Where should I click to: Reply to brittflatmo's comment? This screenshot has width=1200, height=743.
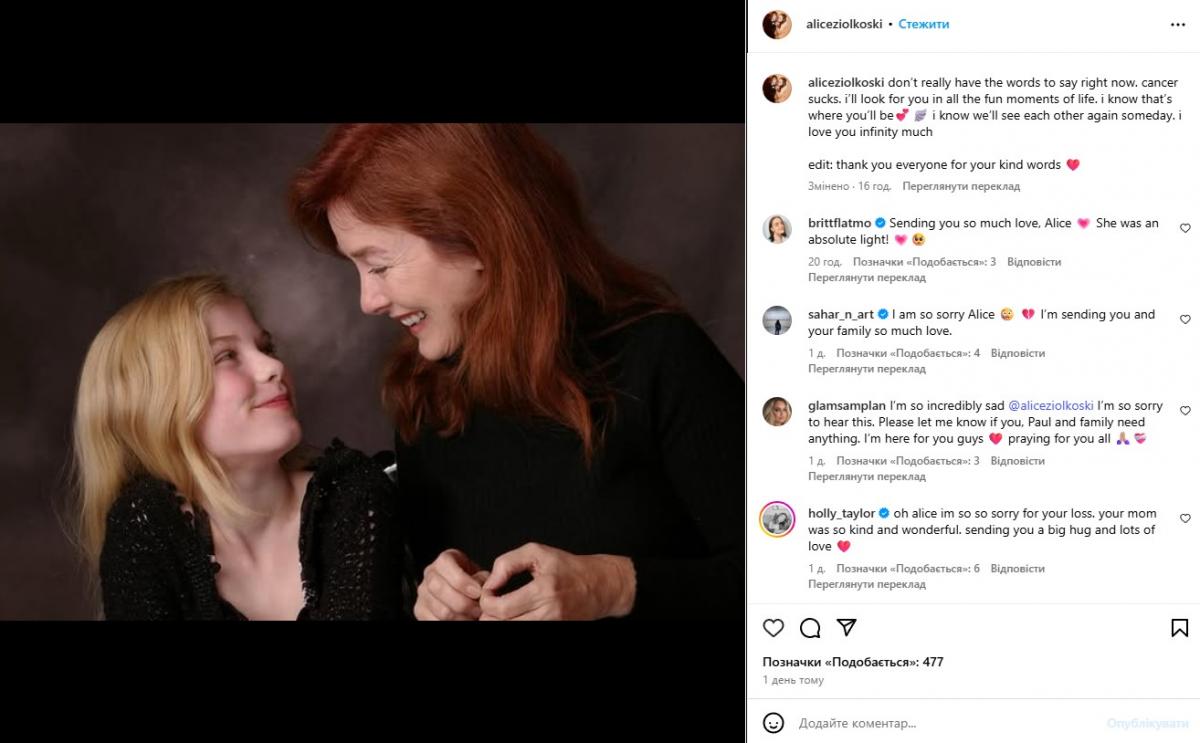(x=1034, y=262)
